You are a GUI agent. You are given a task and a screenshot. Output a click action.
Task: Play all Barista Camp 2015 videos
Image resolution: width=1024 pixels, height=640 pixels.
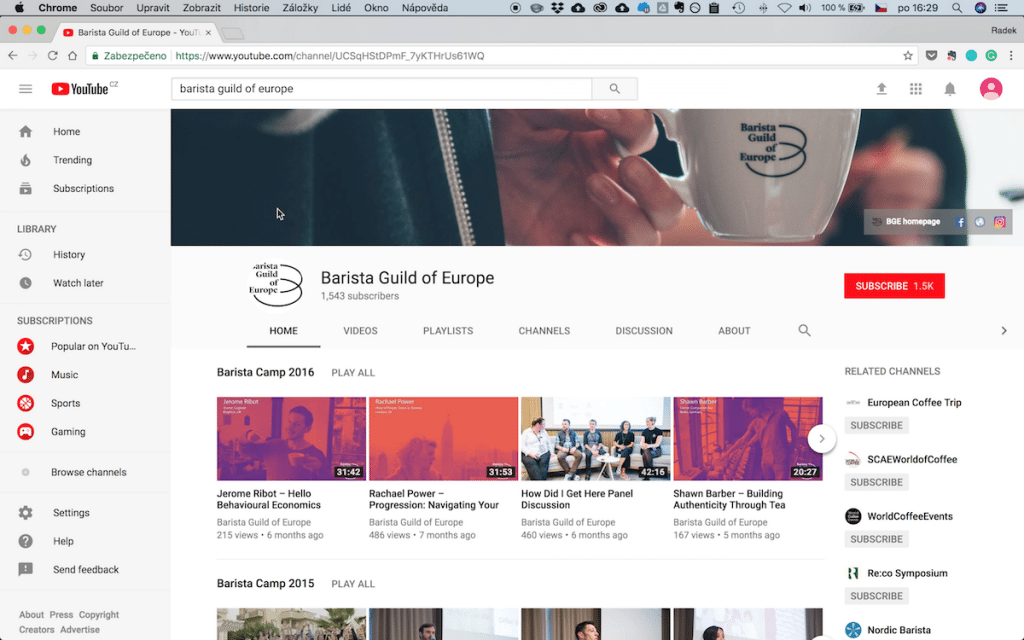[x=353, y=584]
